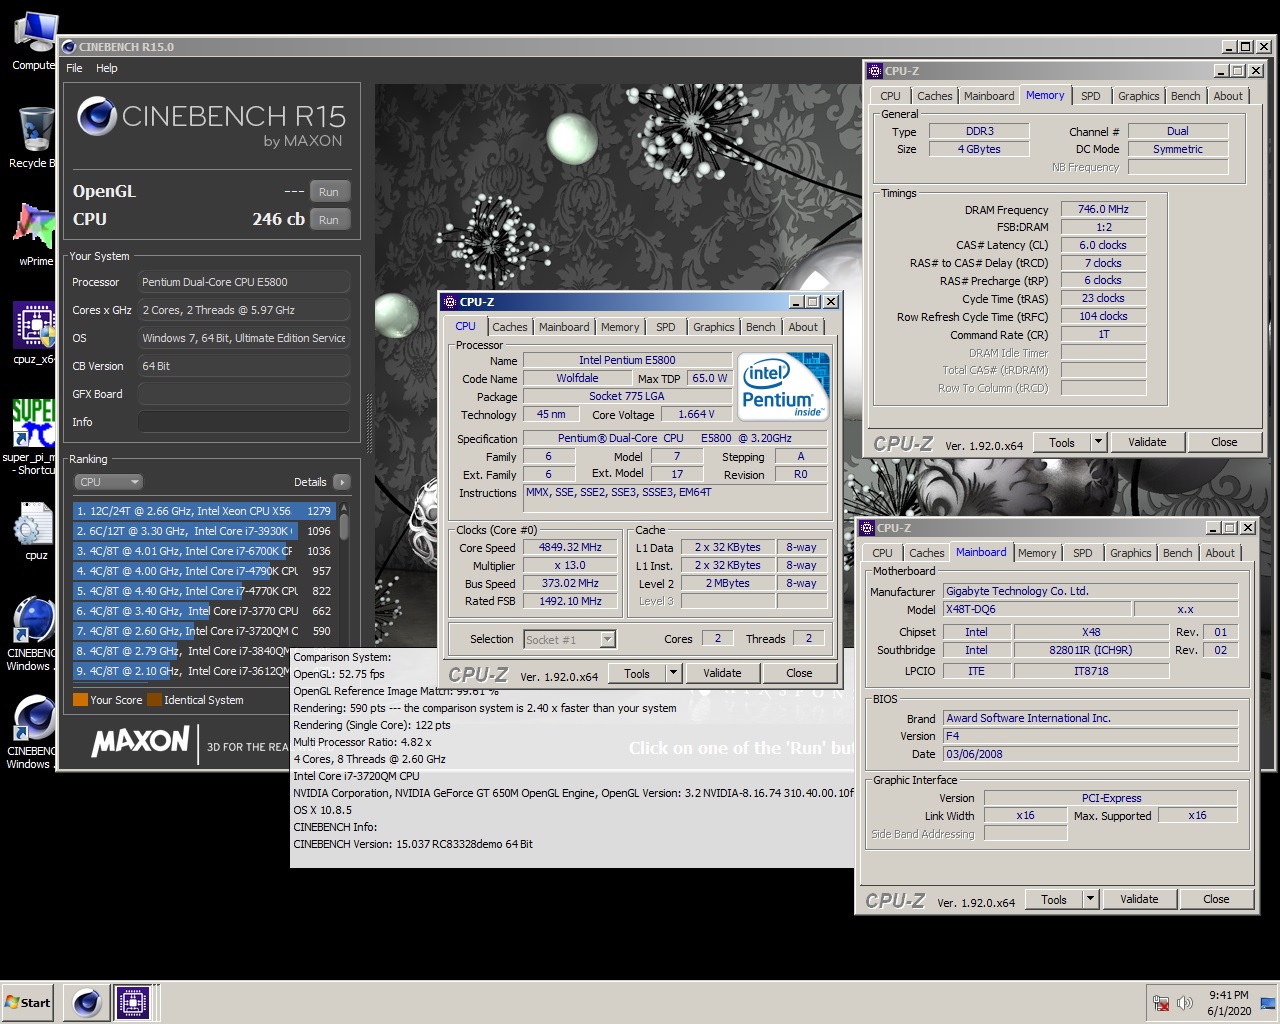The height and width of the screenshot is (1024, 1280).
Task: Click Close in center CPU-Z window
Action: coord(799,673)
